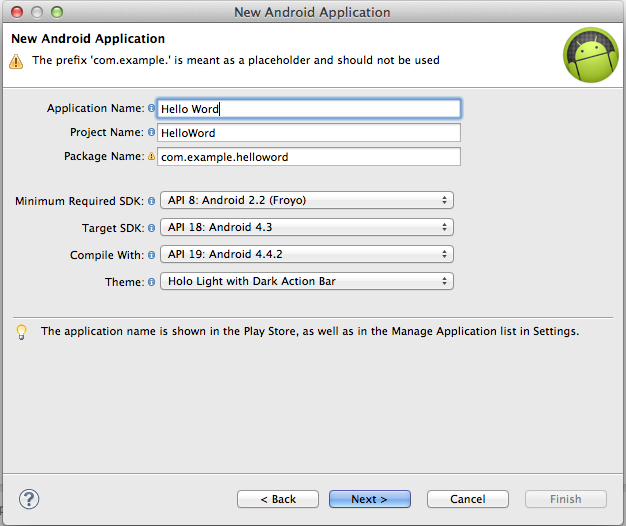Click the 'Project Name:' label
Image resolution: width=626 pixels, height=526 pixels.
click(107, 132)
